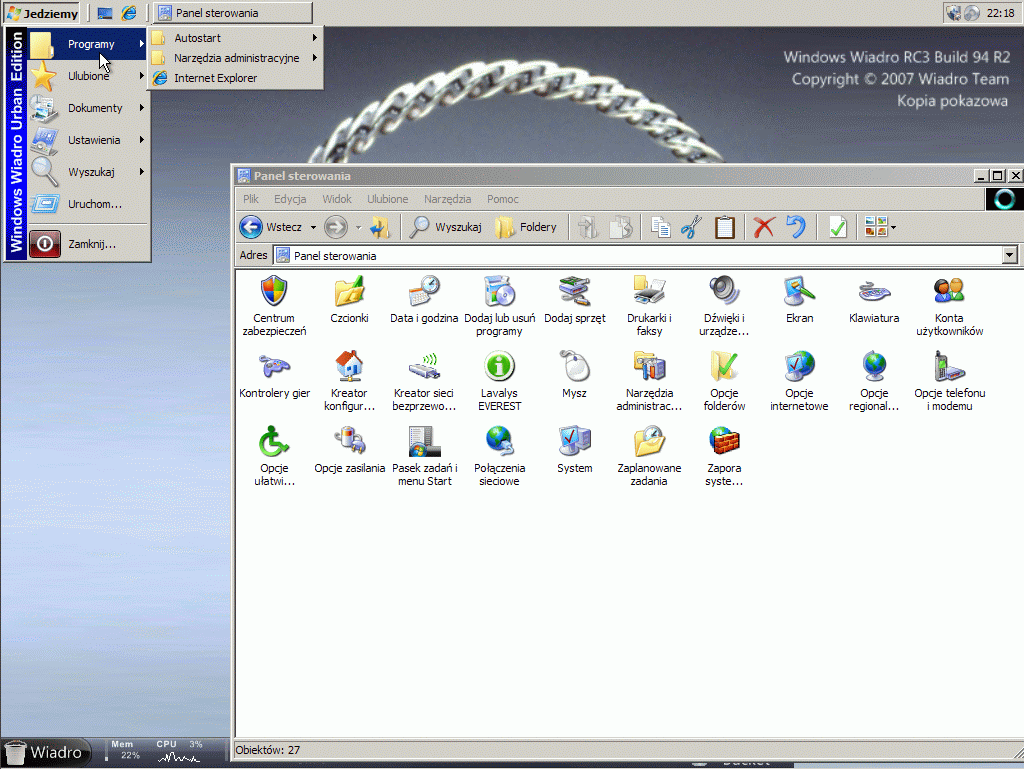Image resolution: width=1024 pixels, height=769 pixels.
Task: Click the red X Delete icon
Action: coord(763,227)
